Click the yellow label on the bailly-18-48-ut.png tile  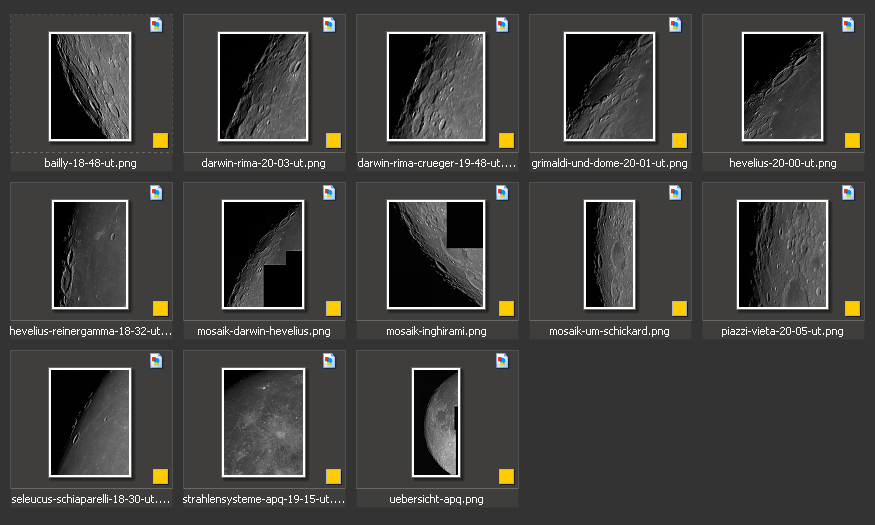coord(160,140)
